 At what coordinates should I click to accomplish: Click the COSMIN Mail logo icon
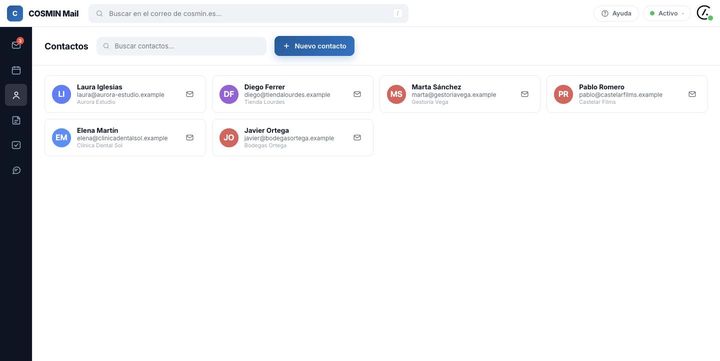(x=15, y=13)
